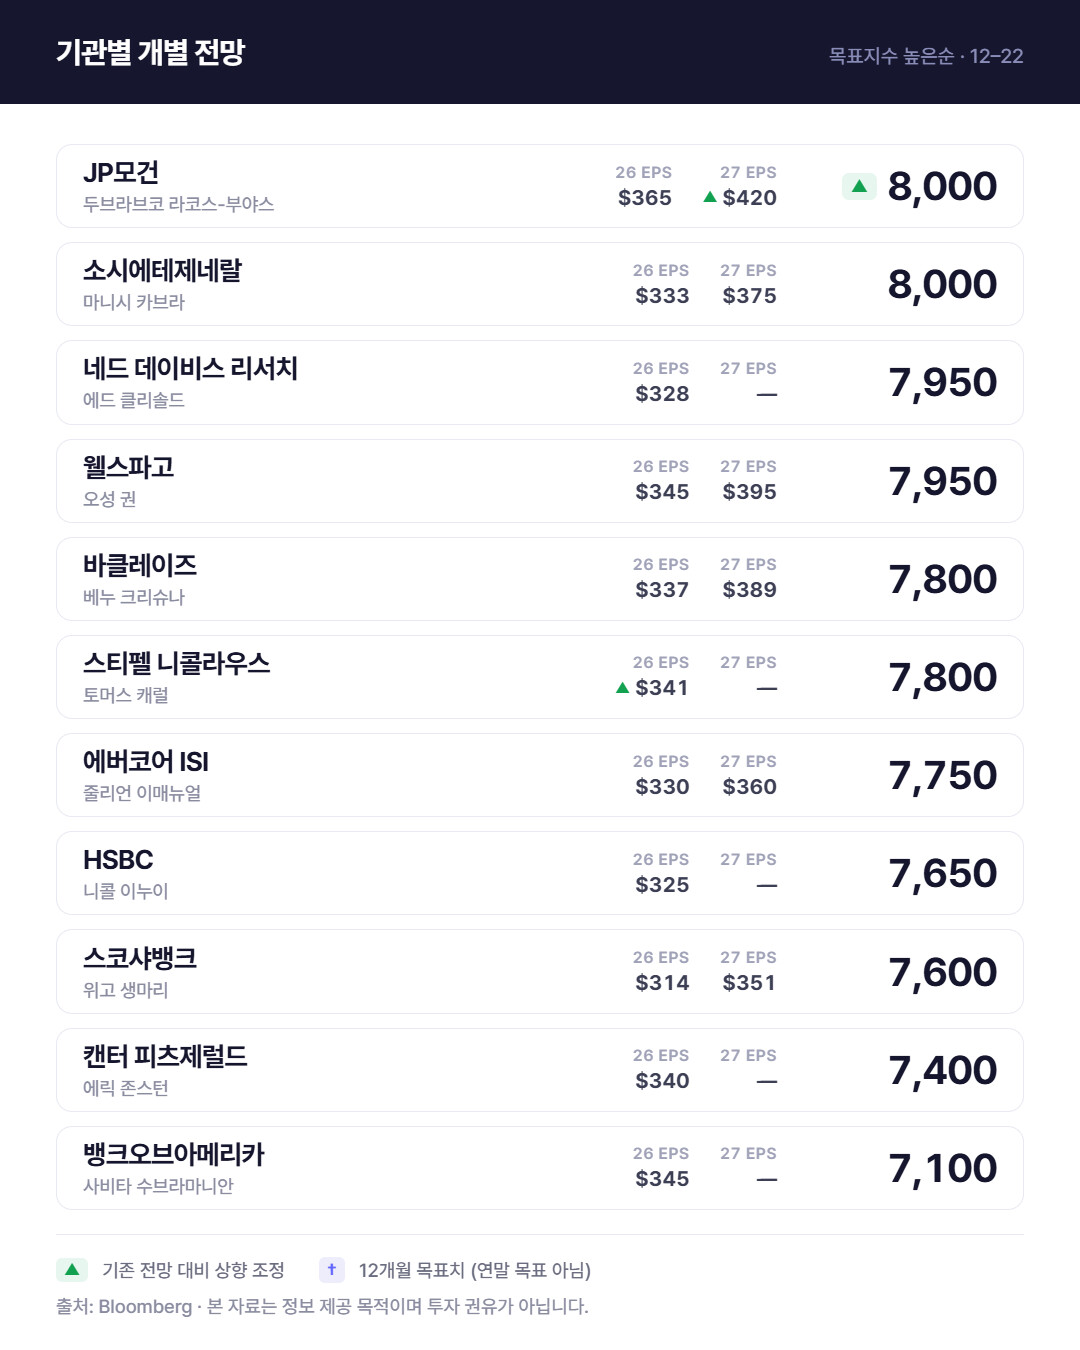The height and width of the screenshot is (1350, 1080).
Task: Click the sort label 목표지수 높은순
Action: click(891, 56)
